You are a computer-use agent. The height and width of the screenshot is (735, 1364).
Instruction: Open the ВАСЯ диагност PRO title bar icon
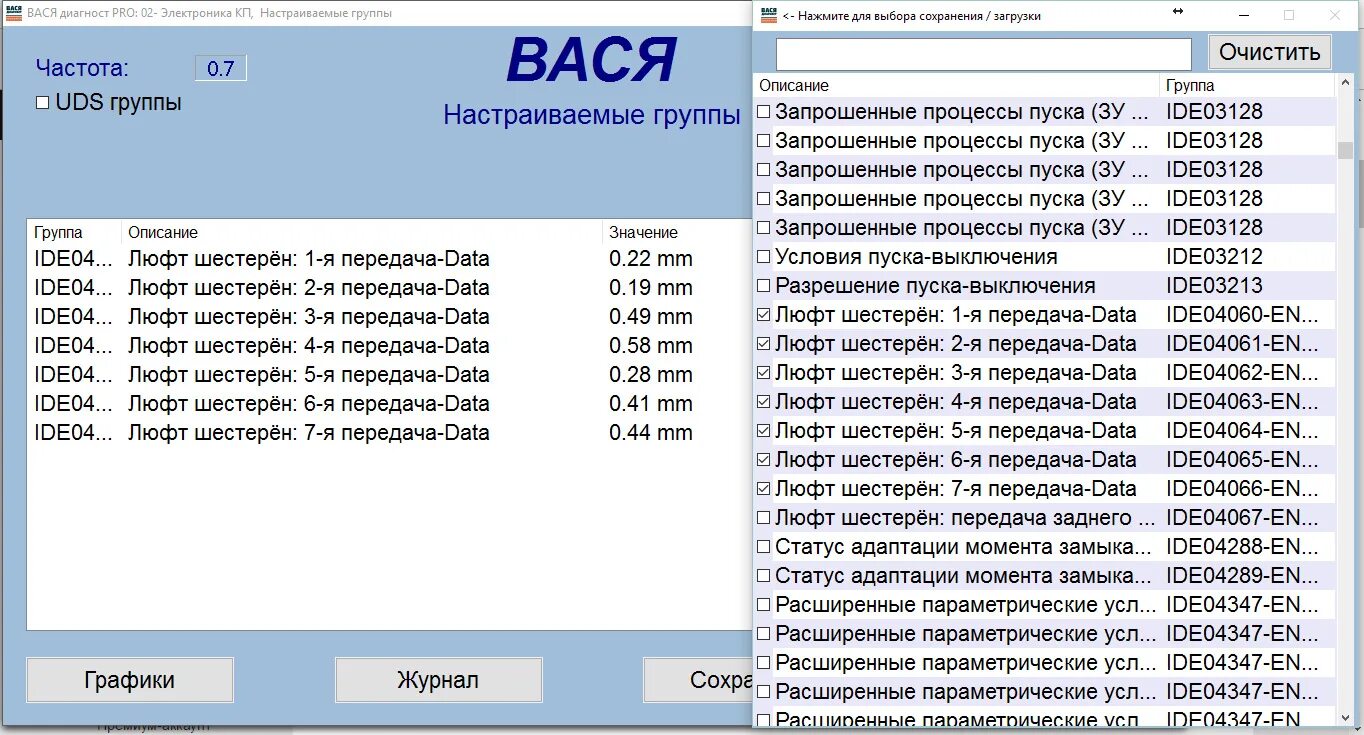click(14, 13)
